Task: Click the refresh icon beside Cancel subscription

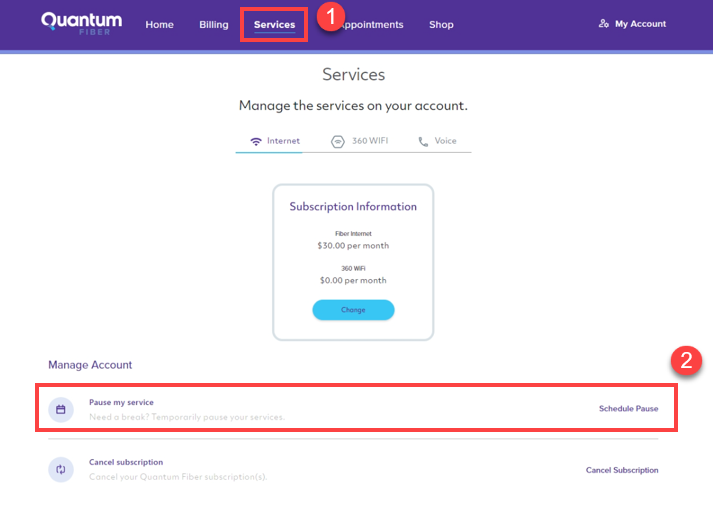Action: pyautogui.click(x=61, y=470)
